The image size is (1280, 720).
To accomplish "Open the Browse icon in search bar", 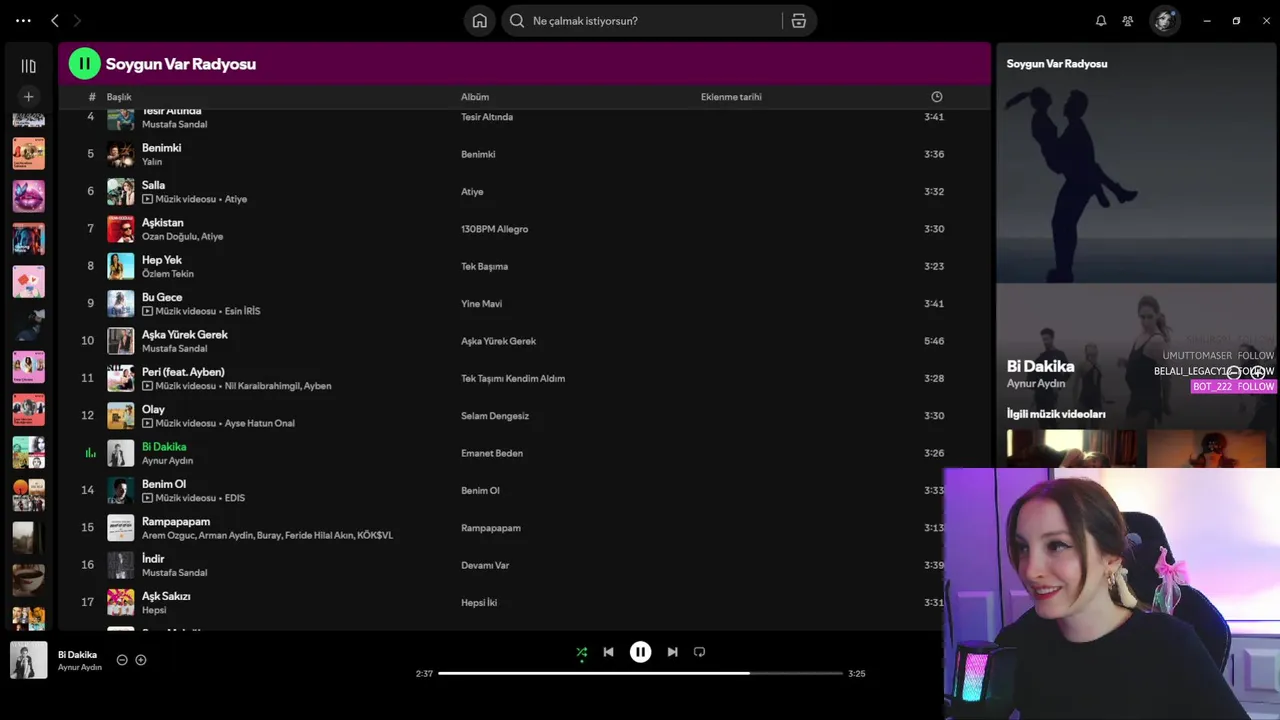I will (x=799, y=20).
